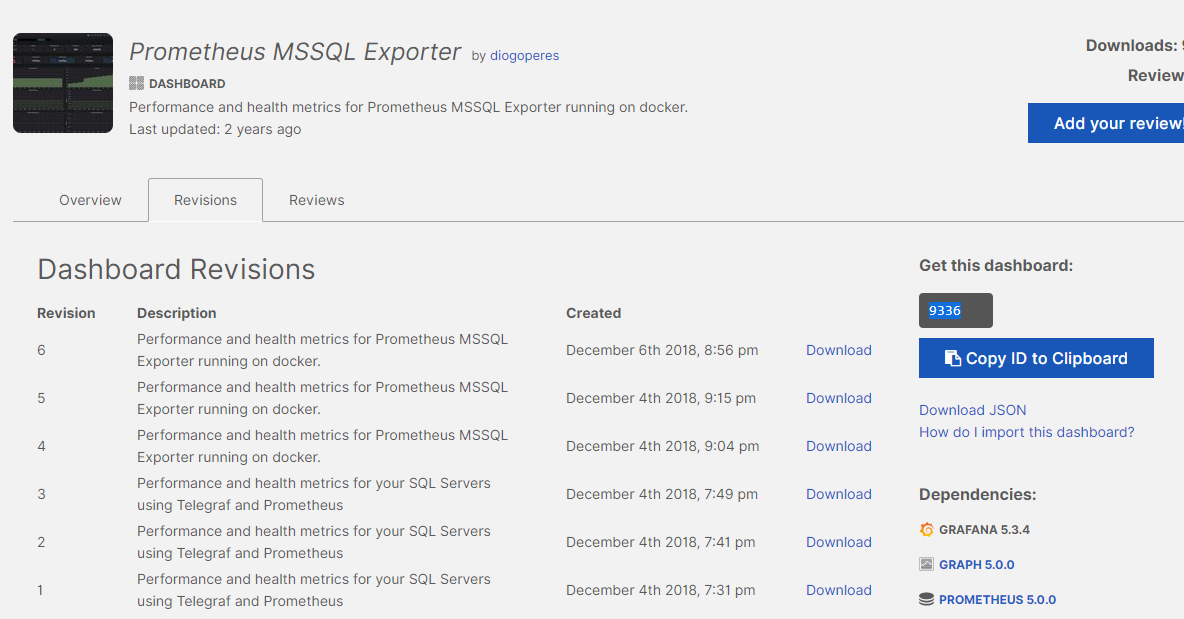Open the PROMETHEUS 5.0.0 dependency link

[x=997, y=599]
